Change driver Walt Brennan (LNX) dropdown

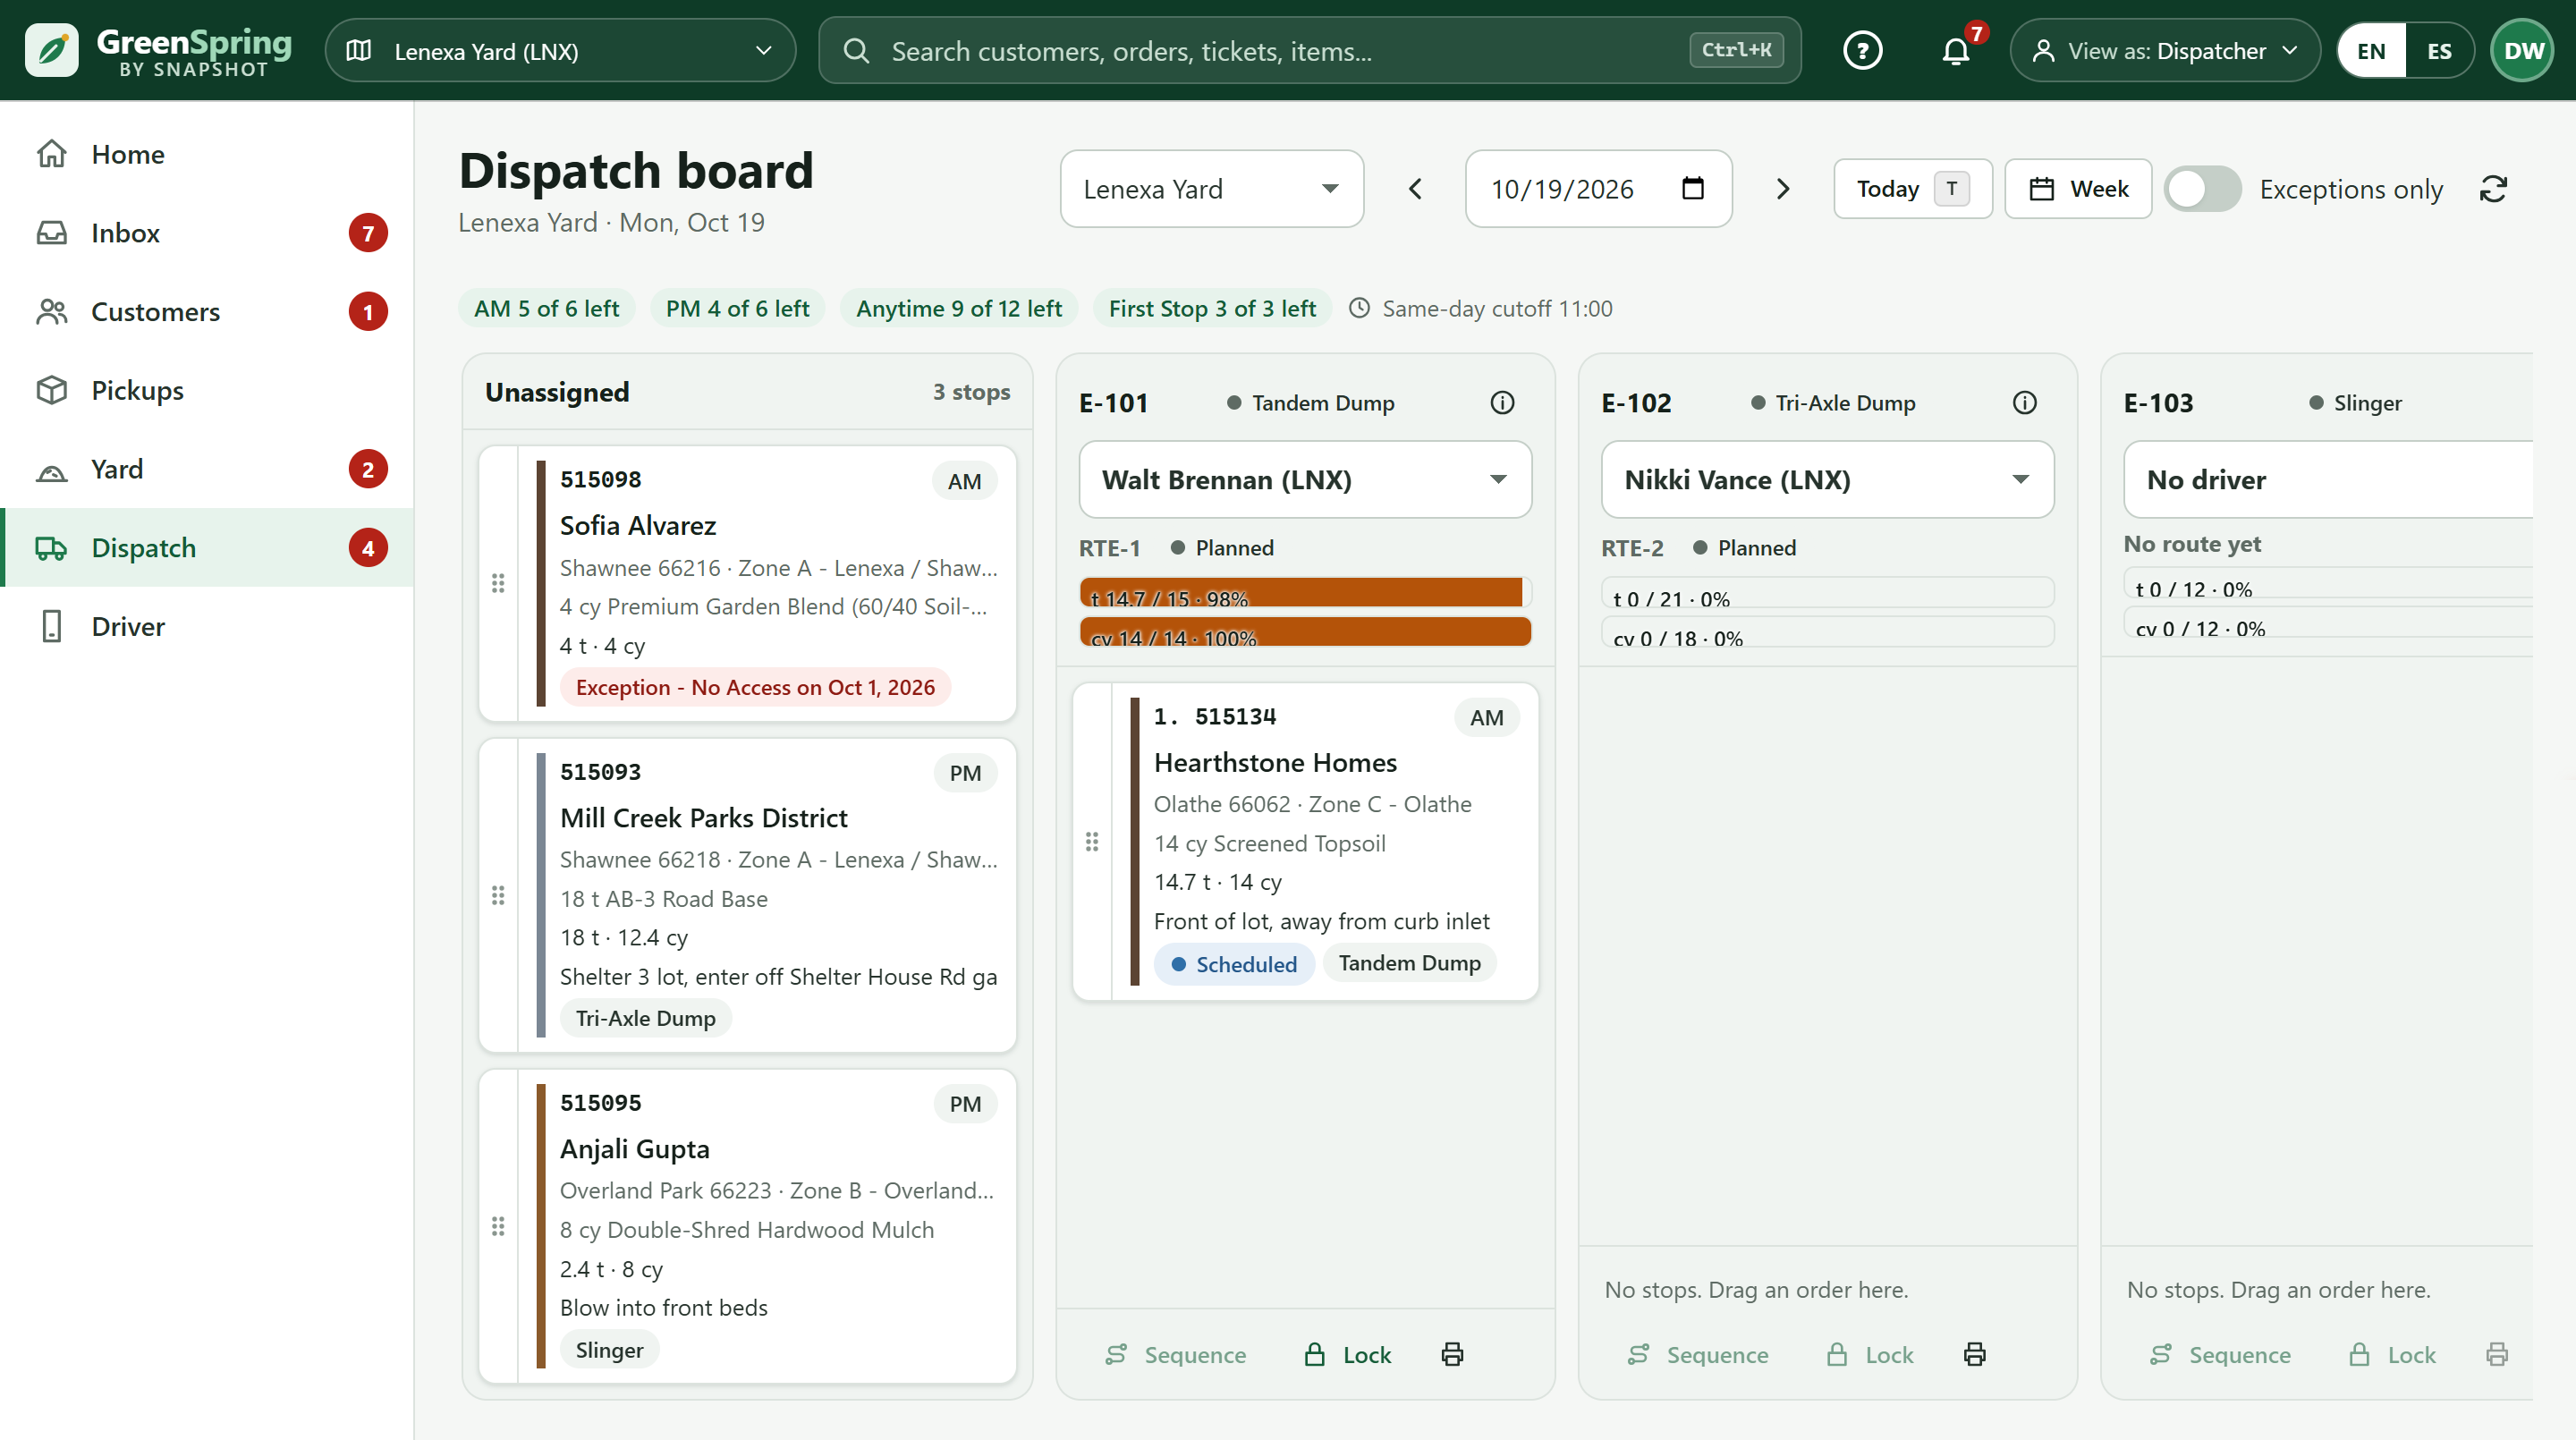[1305, 480]
